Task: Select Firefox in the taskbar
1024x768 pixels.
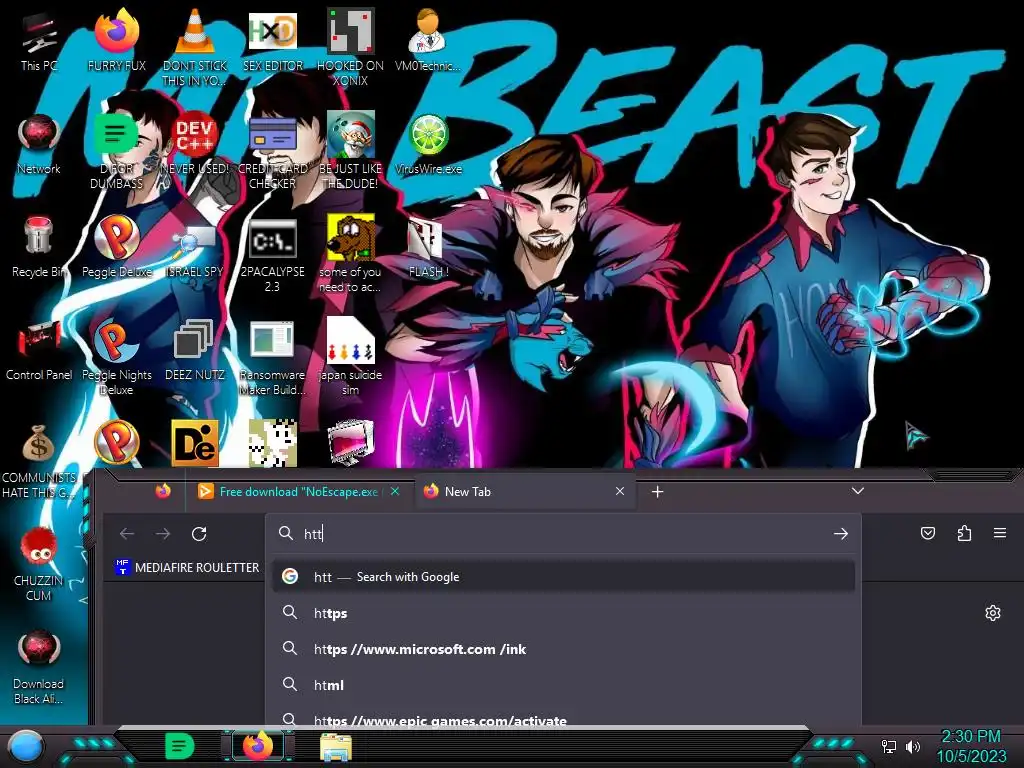Action: pos(258,746)
